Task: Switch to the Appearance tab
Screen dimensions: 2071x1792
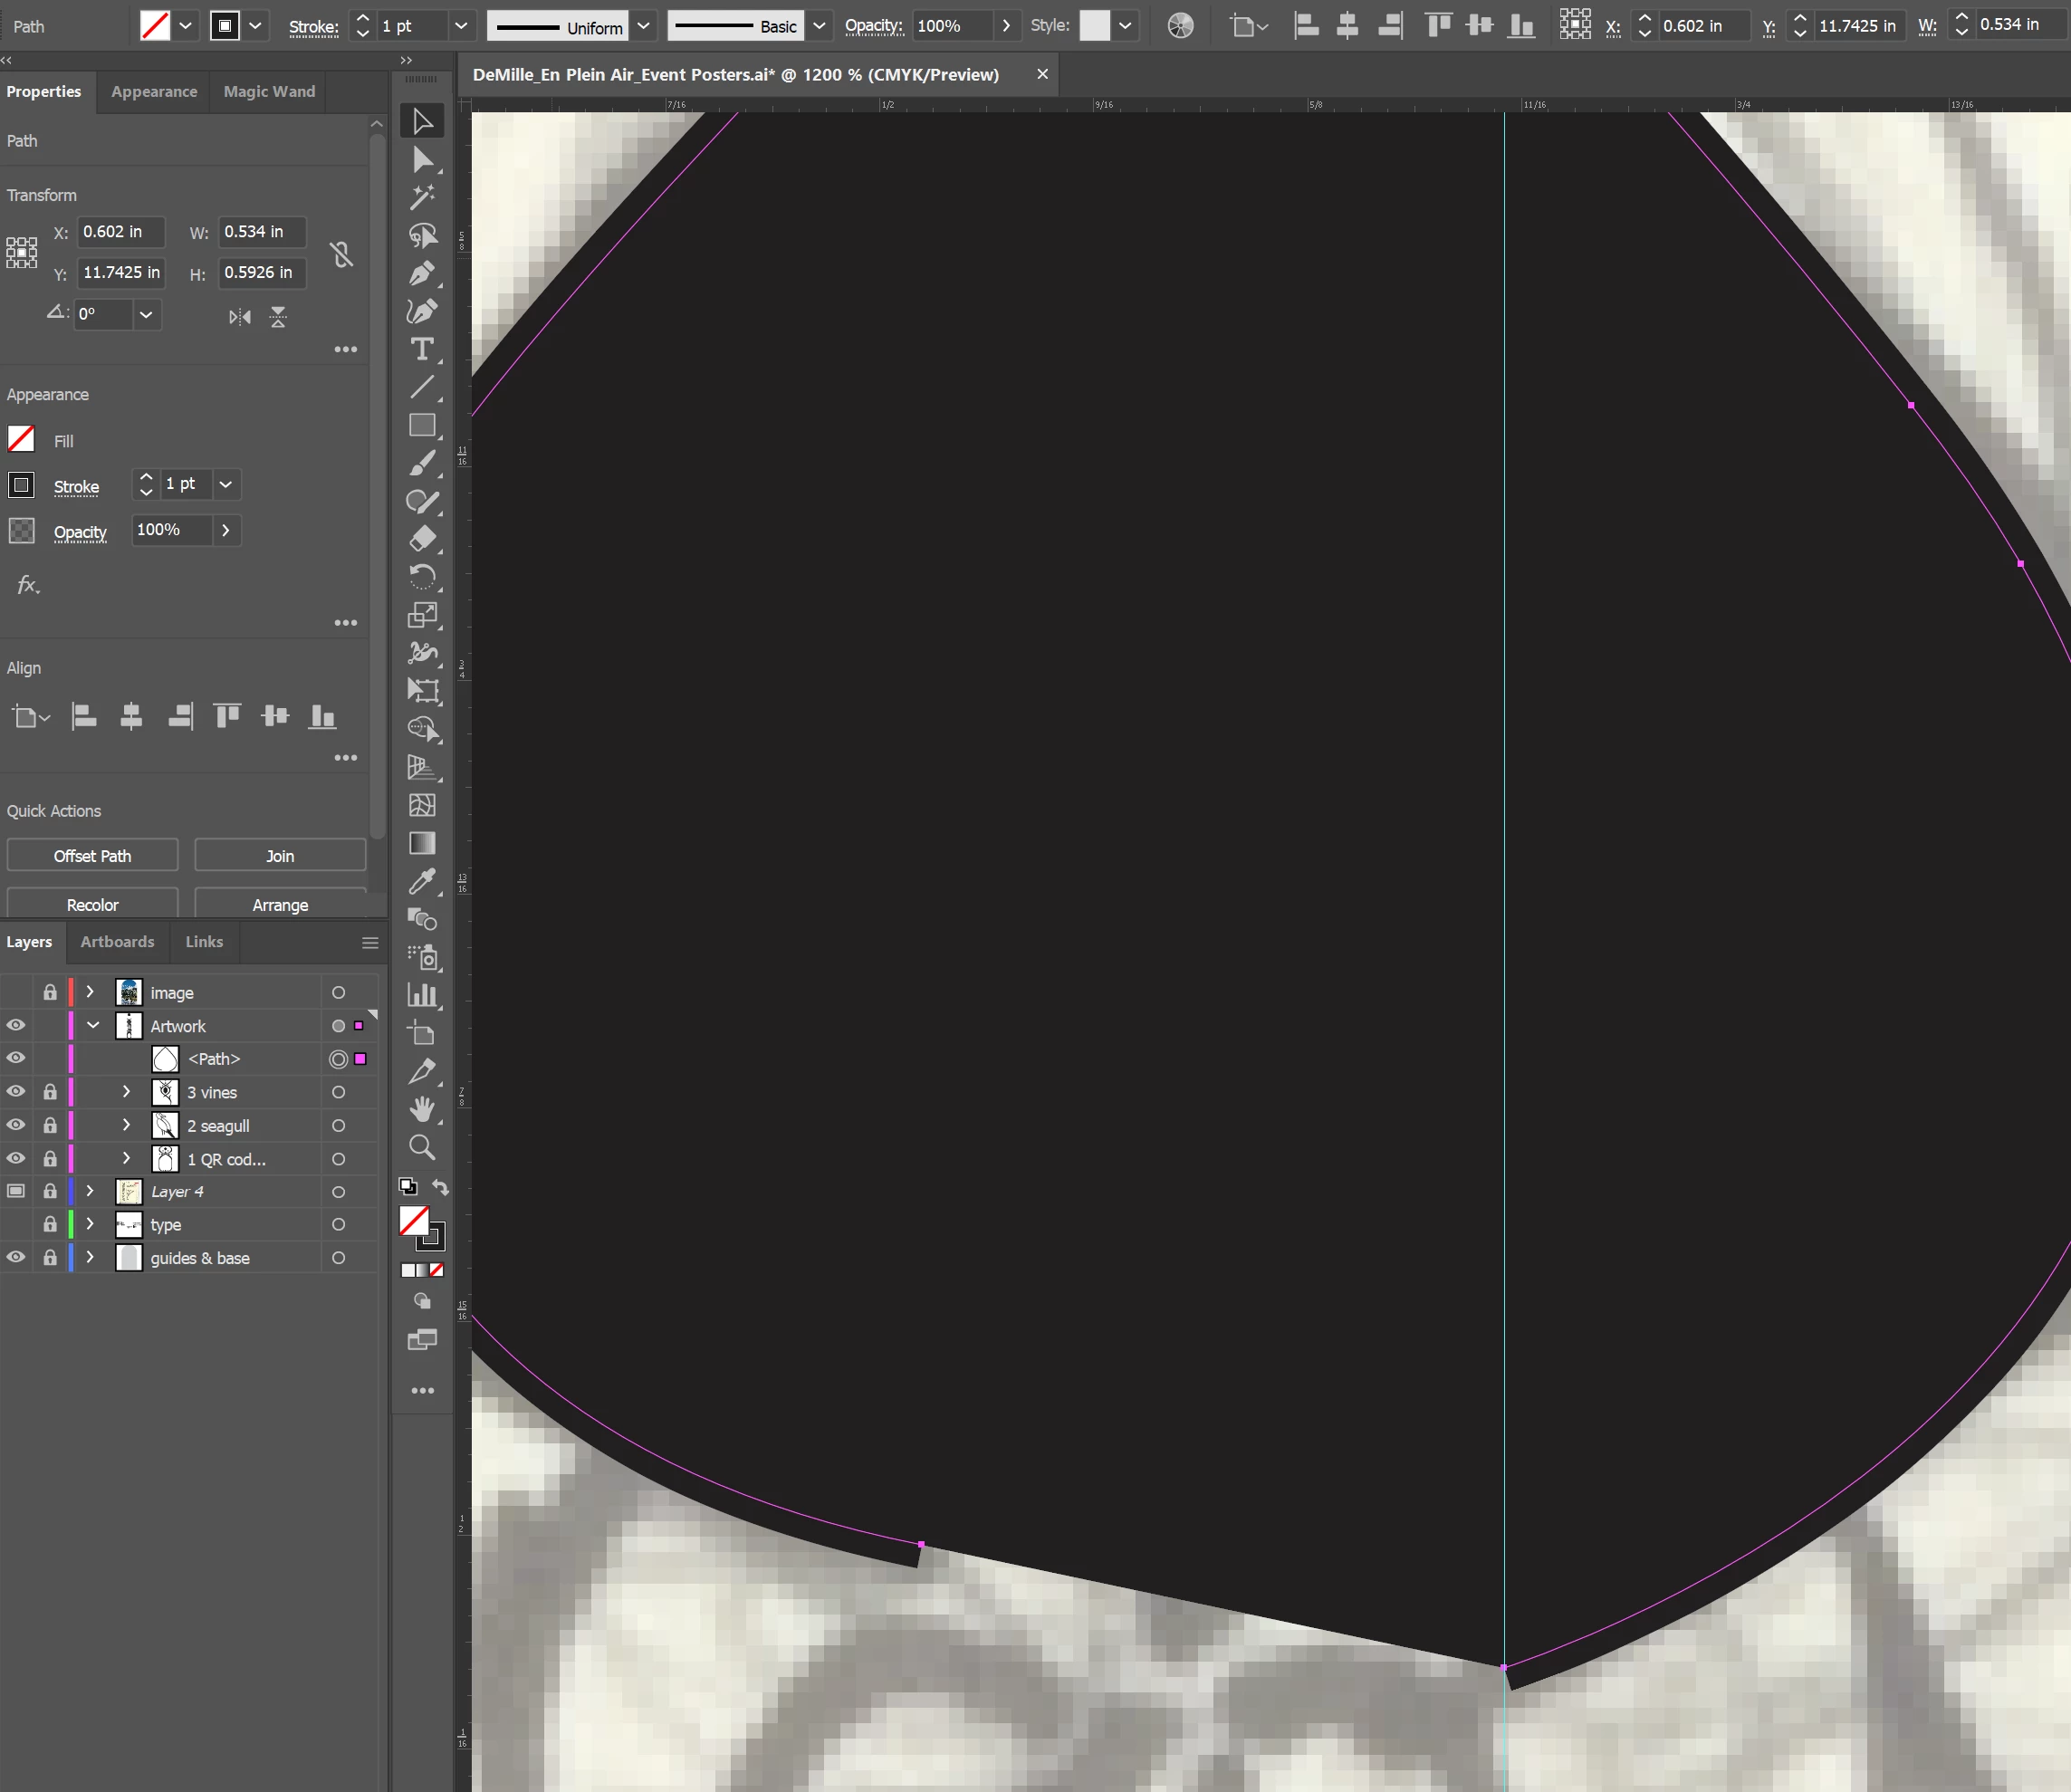Action: pos(154,91)
